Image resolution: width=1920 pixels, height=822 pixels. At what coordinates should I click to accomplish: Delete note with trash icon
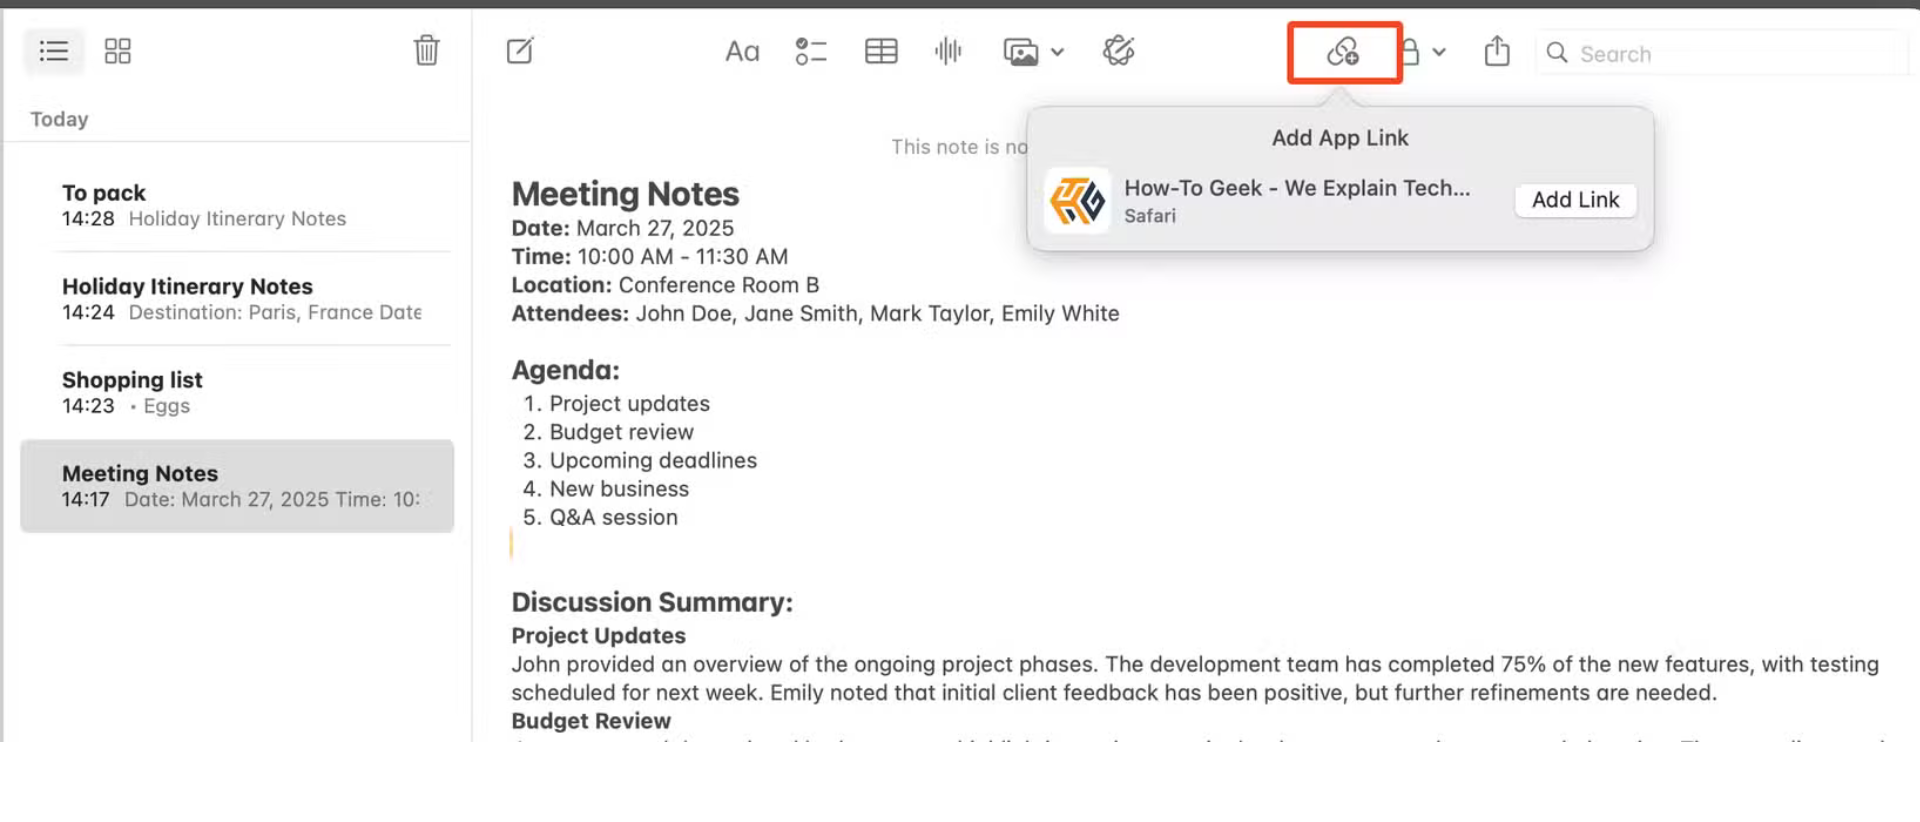coord(426,50)
